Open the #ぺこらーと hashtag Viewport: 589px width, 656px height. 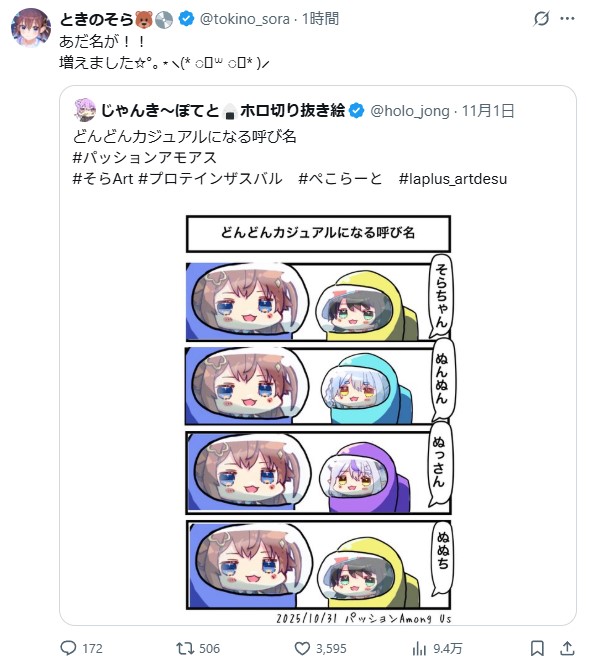click(x=340, y=179)
